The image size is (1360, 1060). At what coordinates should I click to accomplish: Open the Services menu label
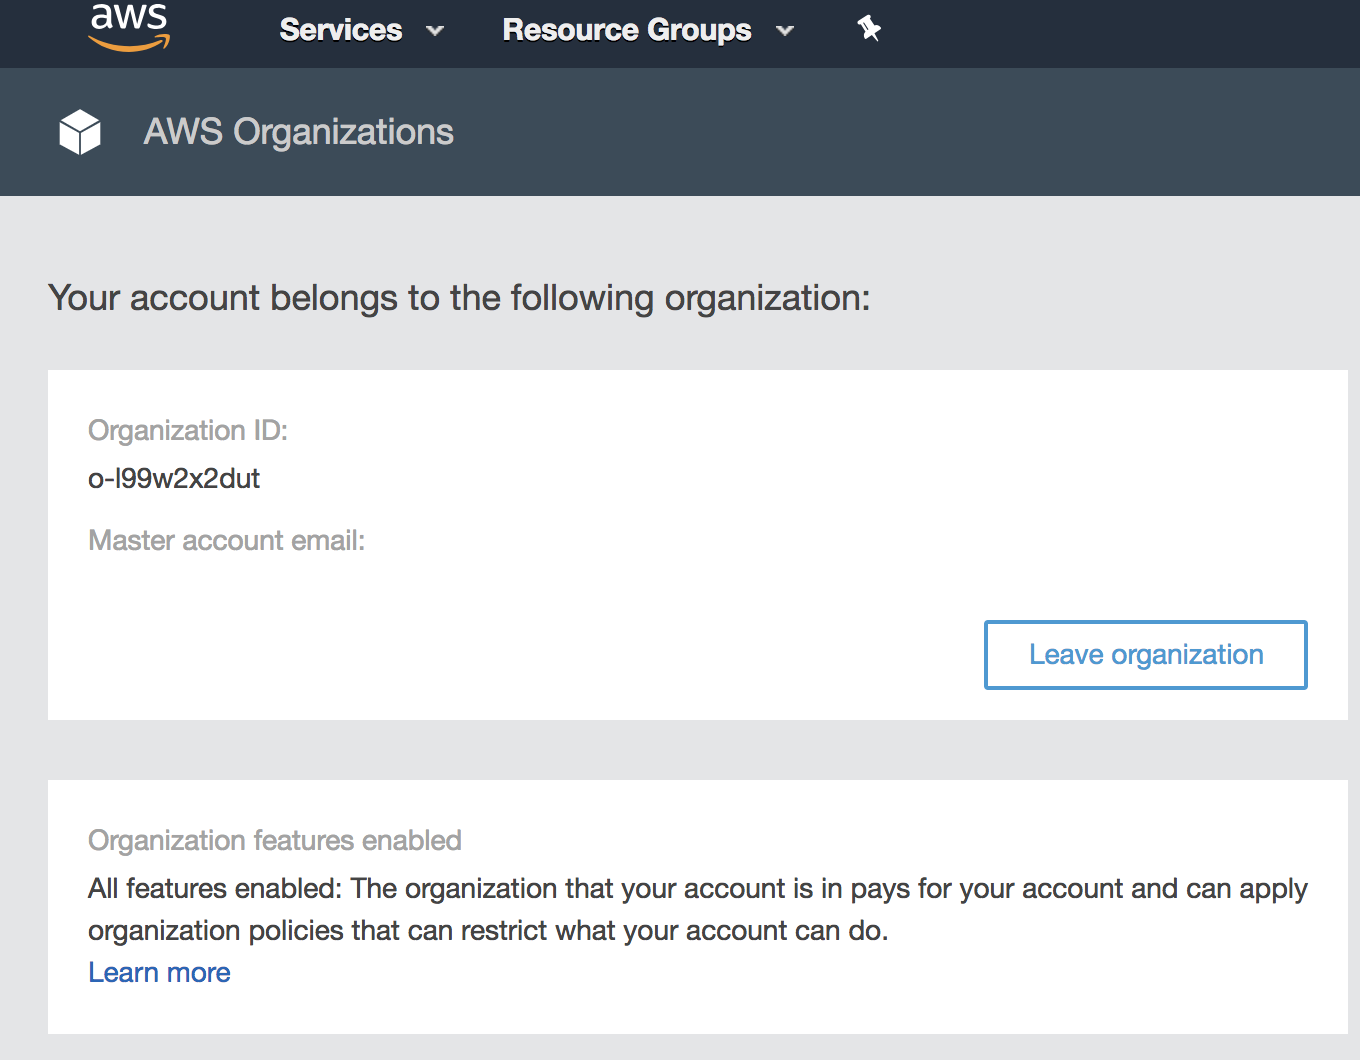(x=340, y=30)
